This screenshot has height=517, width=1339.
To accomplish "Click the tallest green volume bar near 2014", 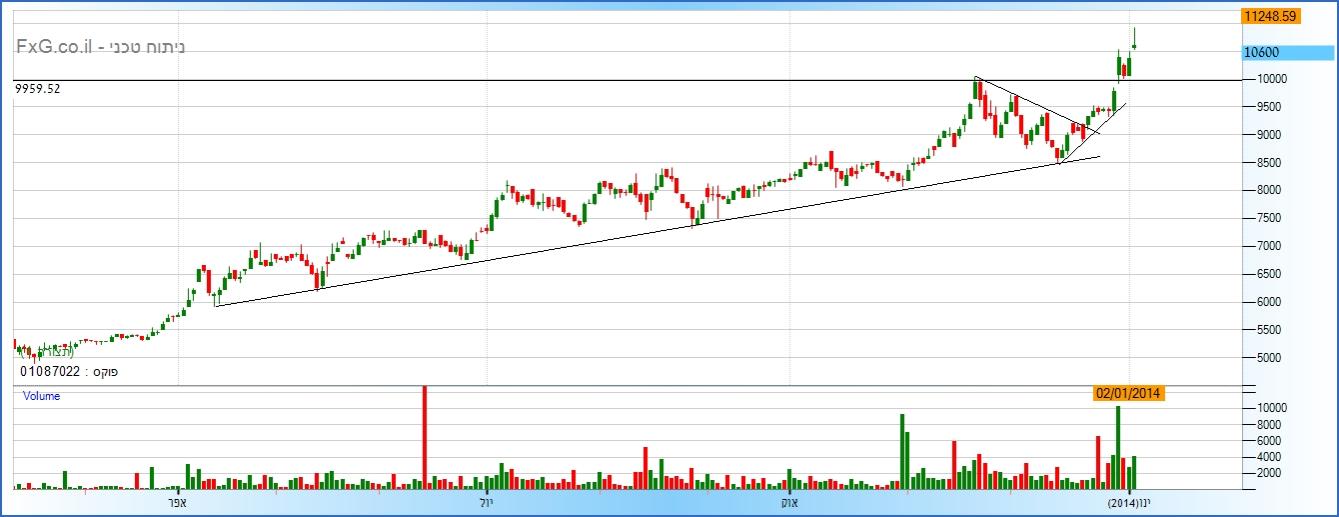I will click(x=1118, y=448).
